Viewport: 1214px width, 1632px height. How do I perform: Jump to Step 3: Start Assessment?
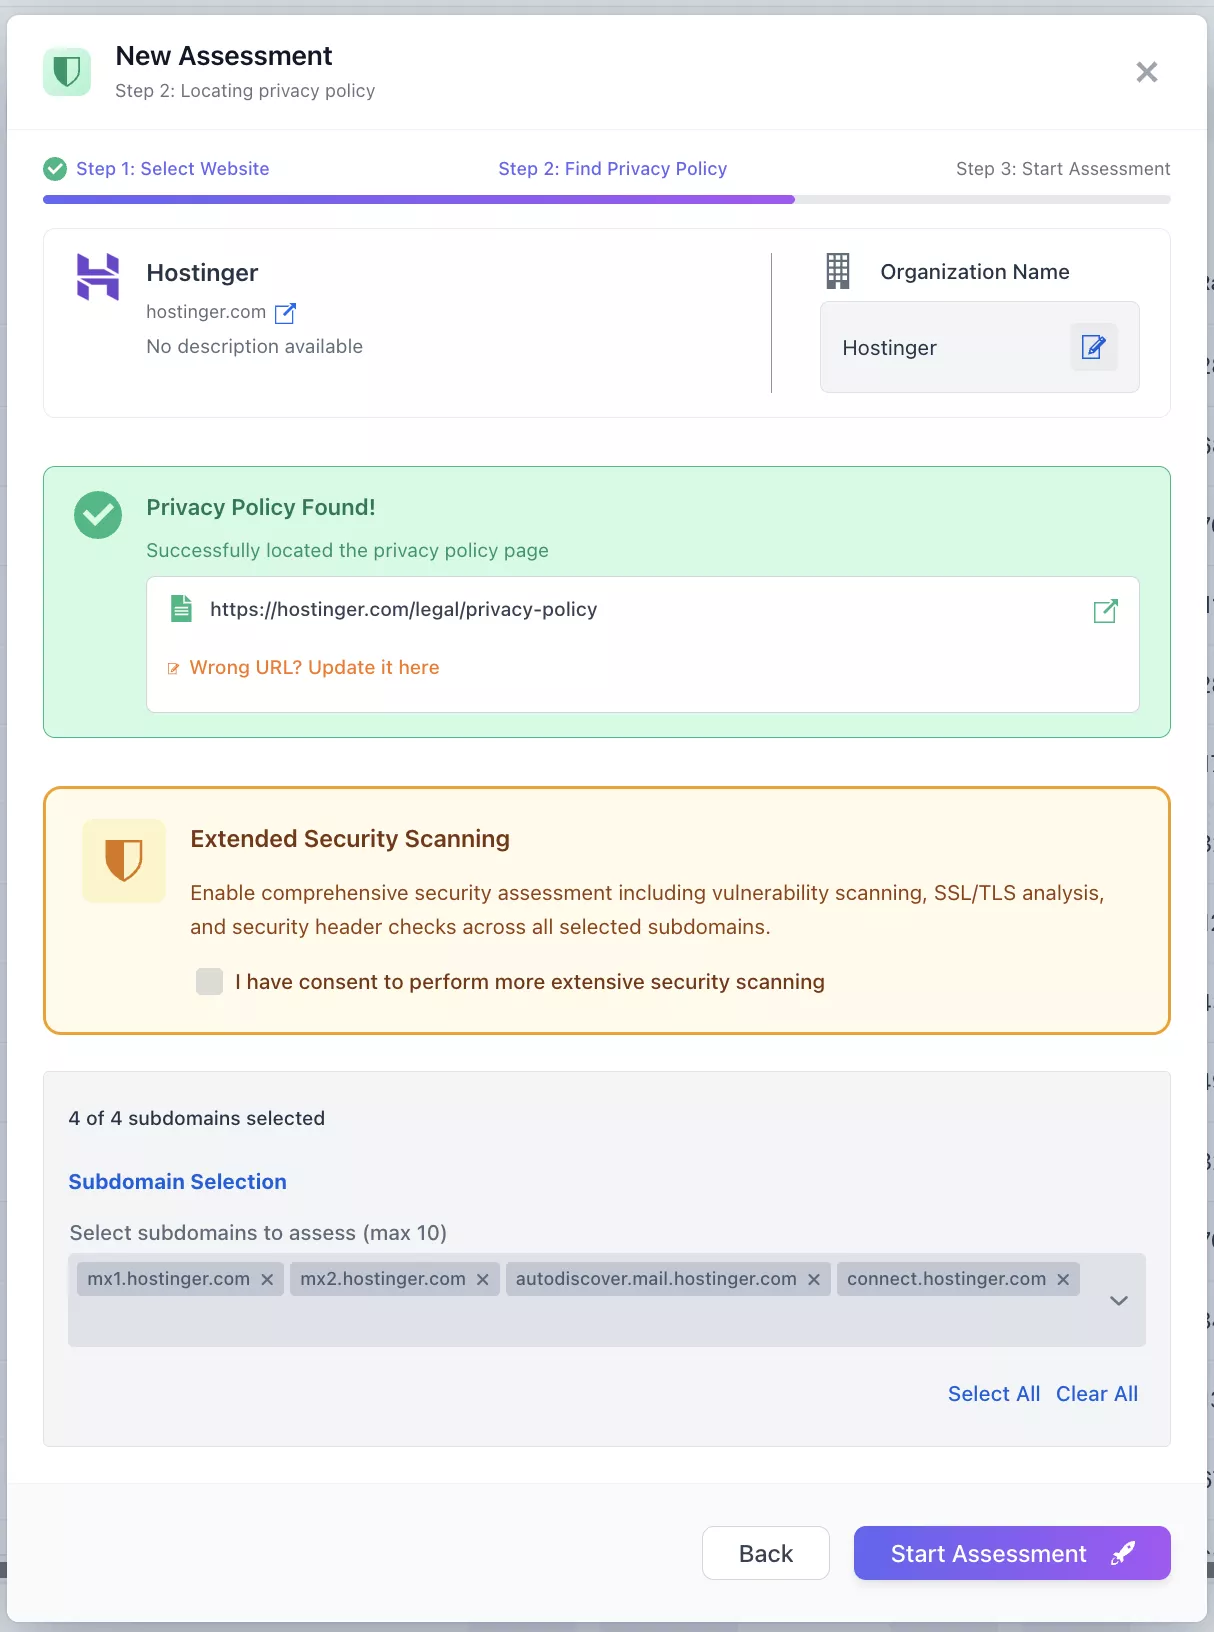point(1062,169)
